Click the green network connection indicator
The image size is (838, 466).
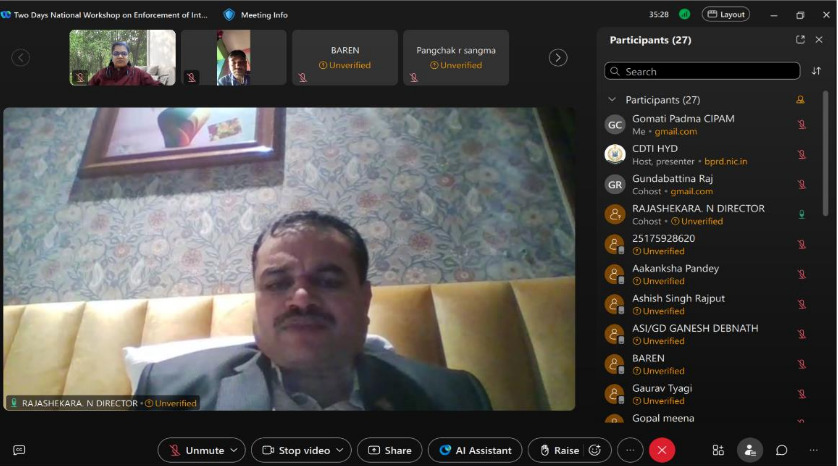click(684, 15)
